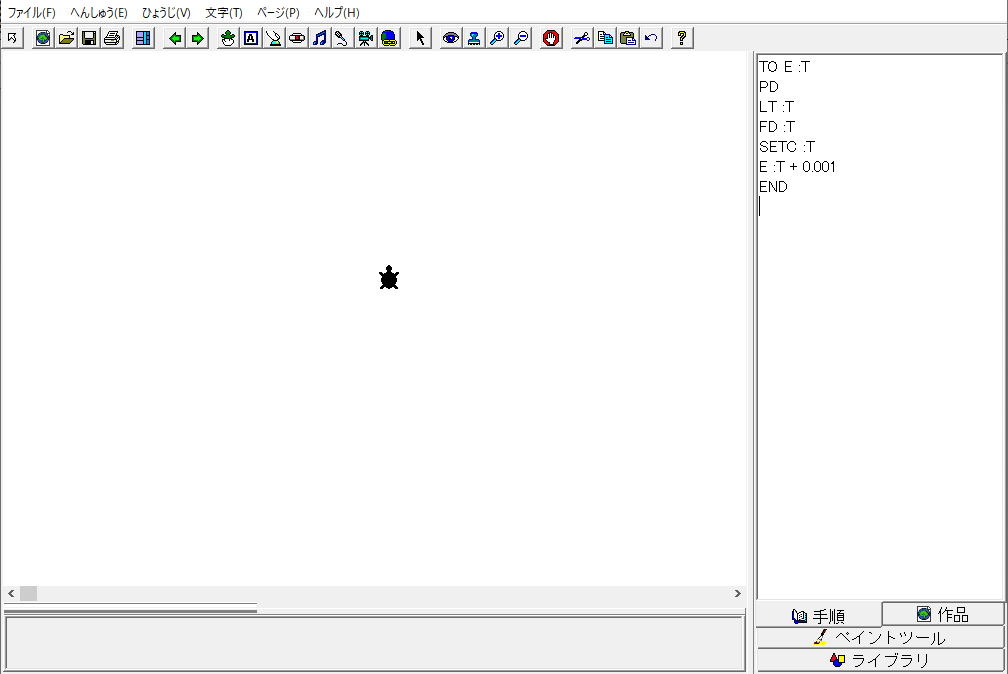Select the pointer arrow tool
The image size is (1008, 674).
click(x=420, y=38)
